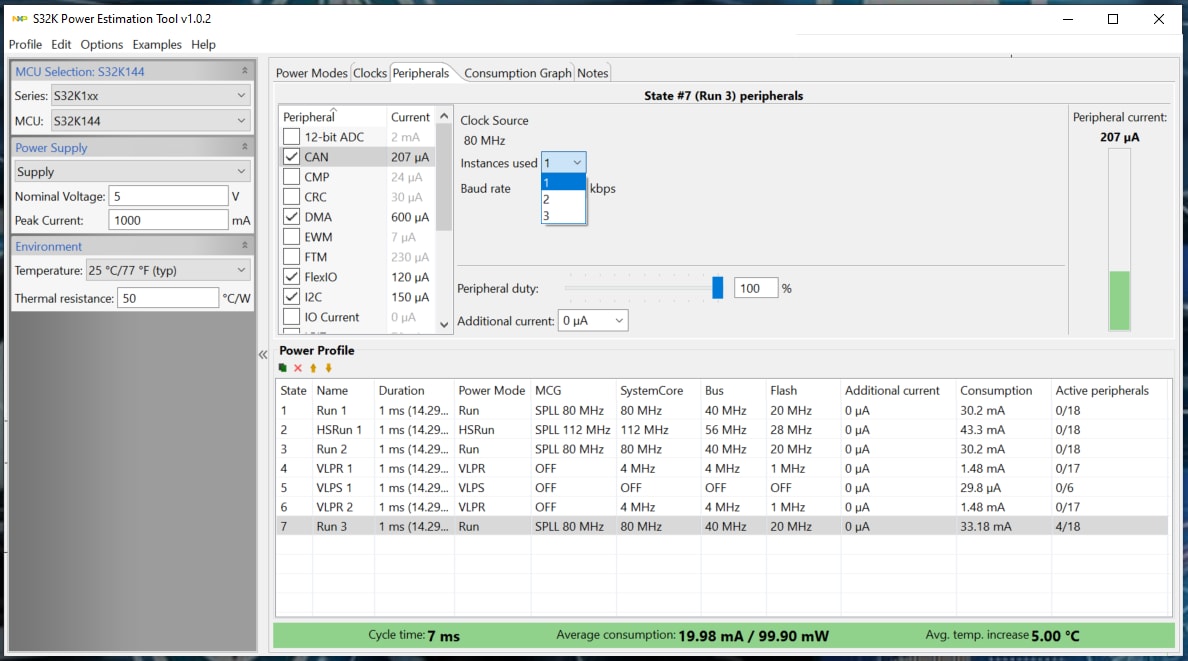
Task: Click the red X delete state icon
Action: (x=298, y=368)
